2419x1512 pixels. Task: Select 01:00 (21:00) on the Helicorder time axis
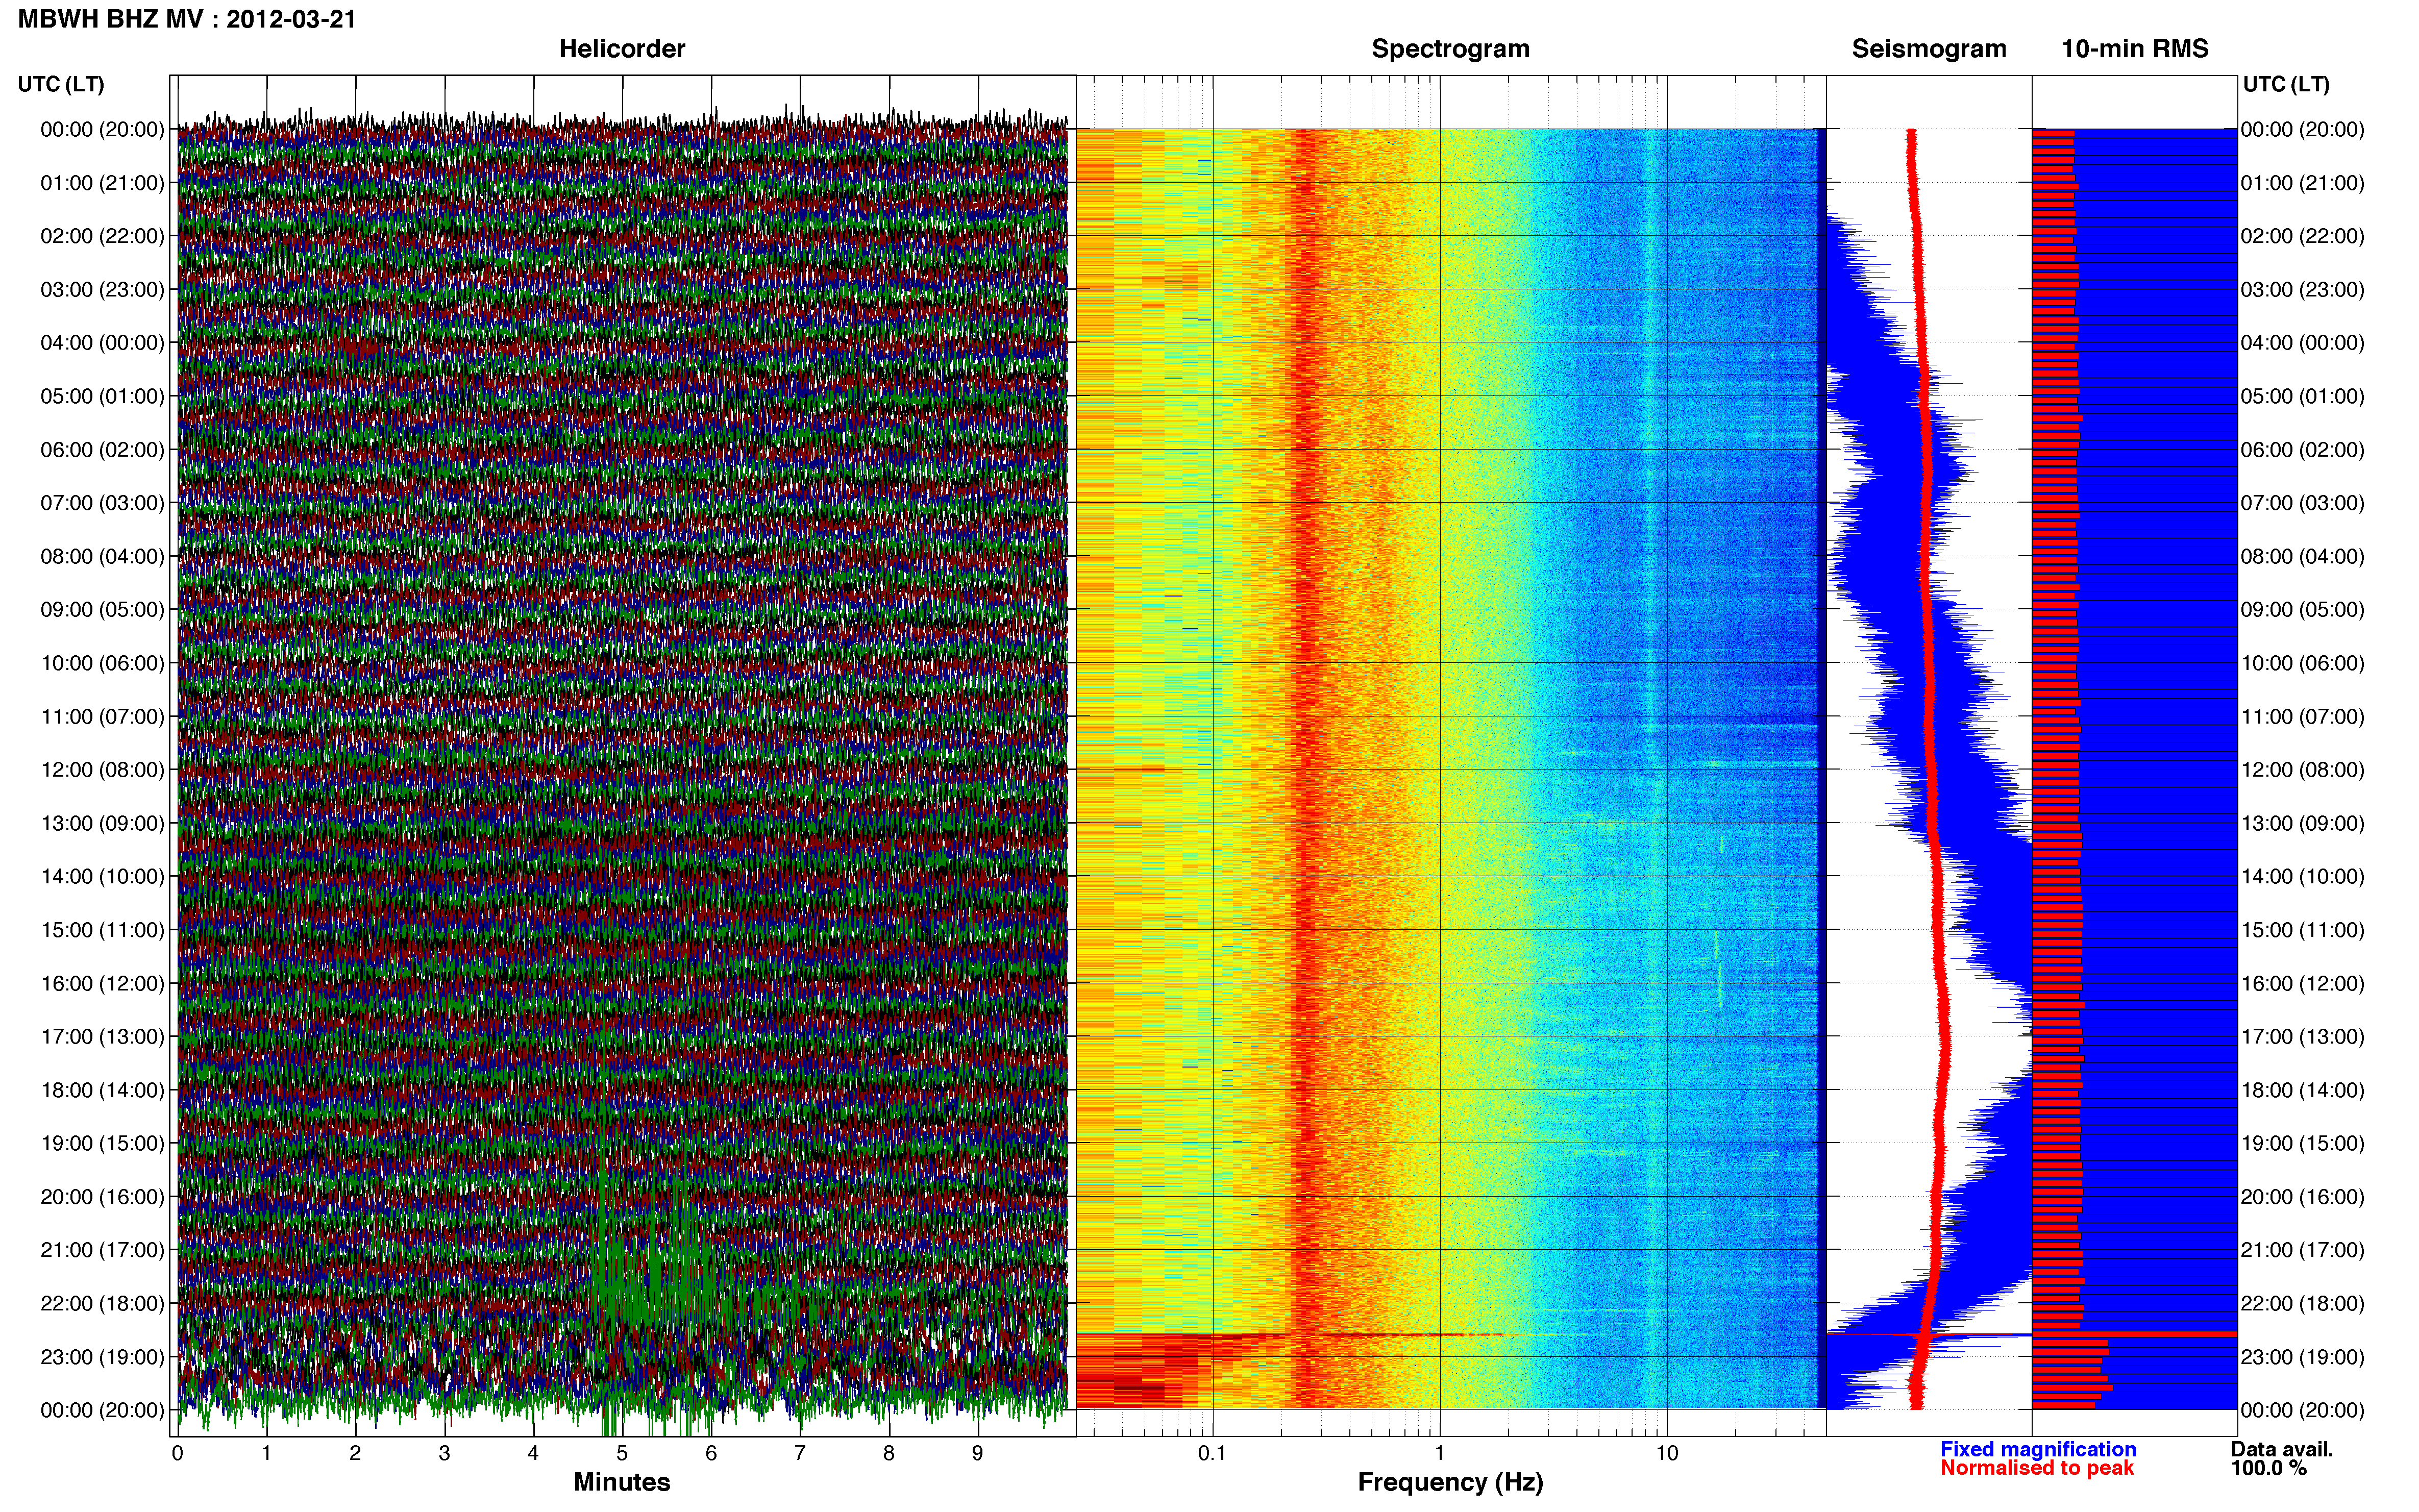[102, 183]
